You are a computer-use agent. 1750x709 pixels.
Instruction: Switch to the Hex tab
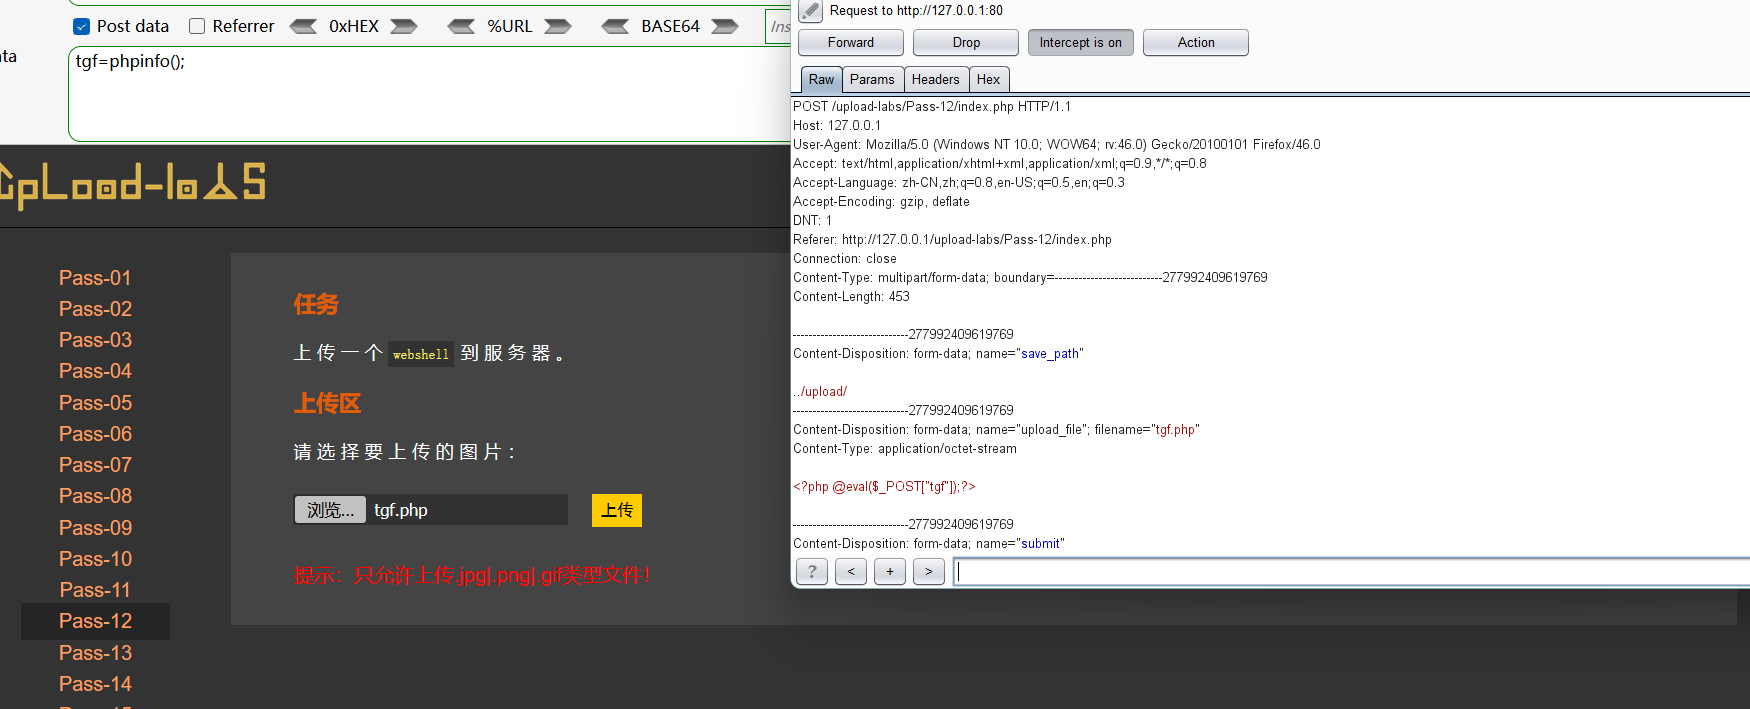[989, 79]
